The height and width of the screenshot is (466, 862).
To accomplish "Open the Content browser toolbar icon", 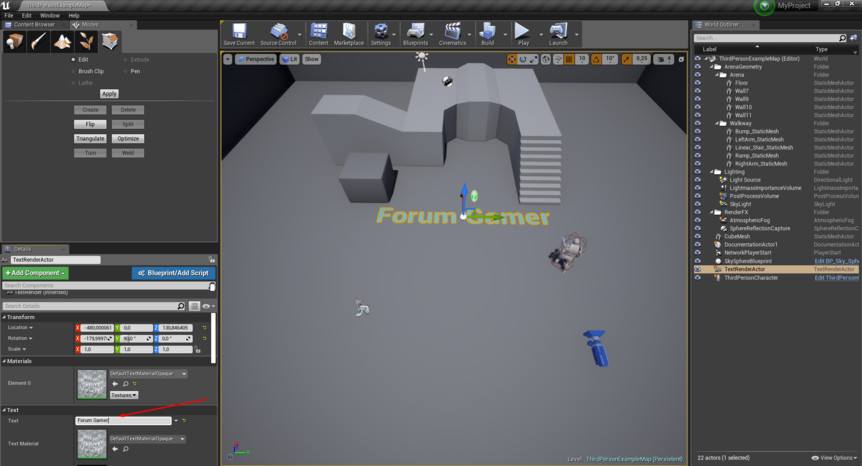I will tap(318, 34).
